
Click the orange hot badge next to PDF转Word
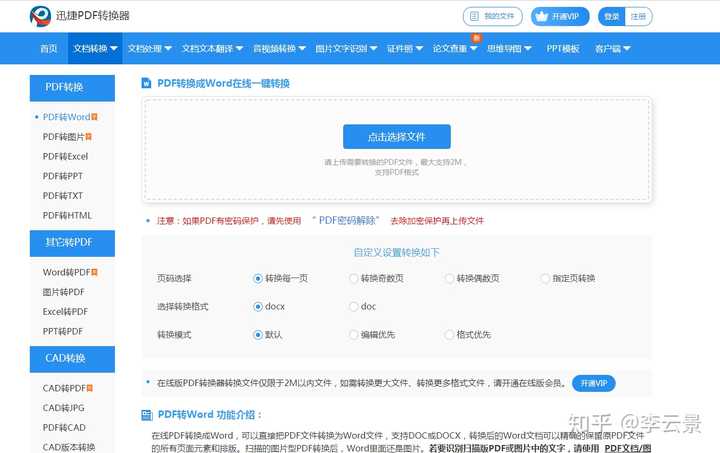point(95,117)
